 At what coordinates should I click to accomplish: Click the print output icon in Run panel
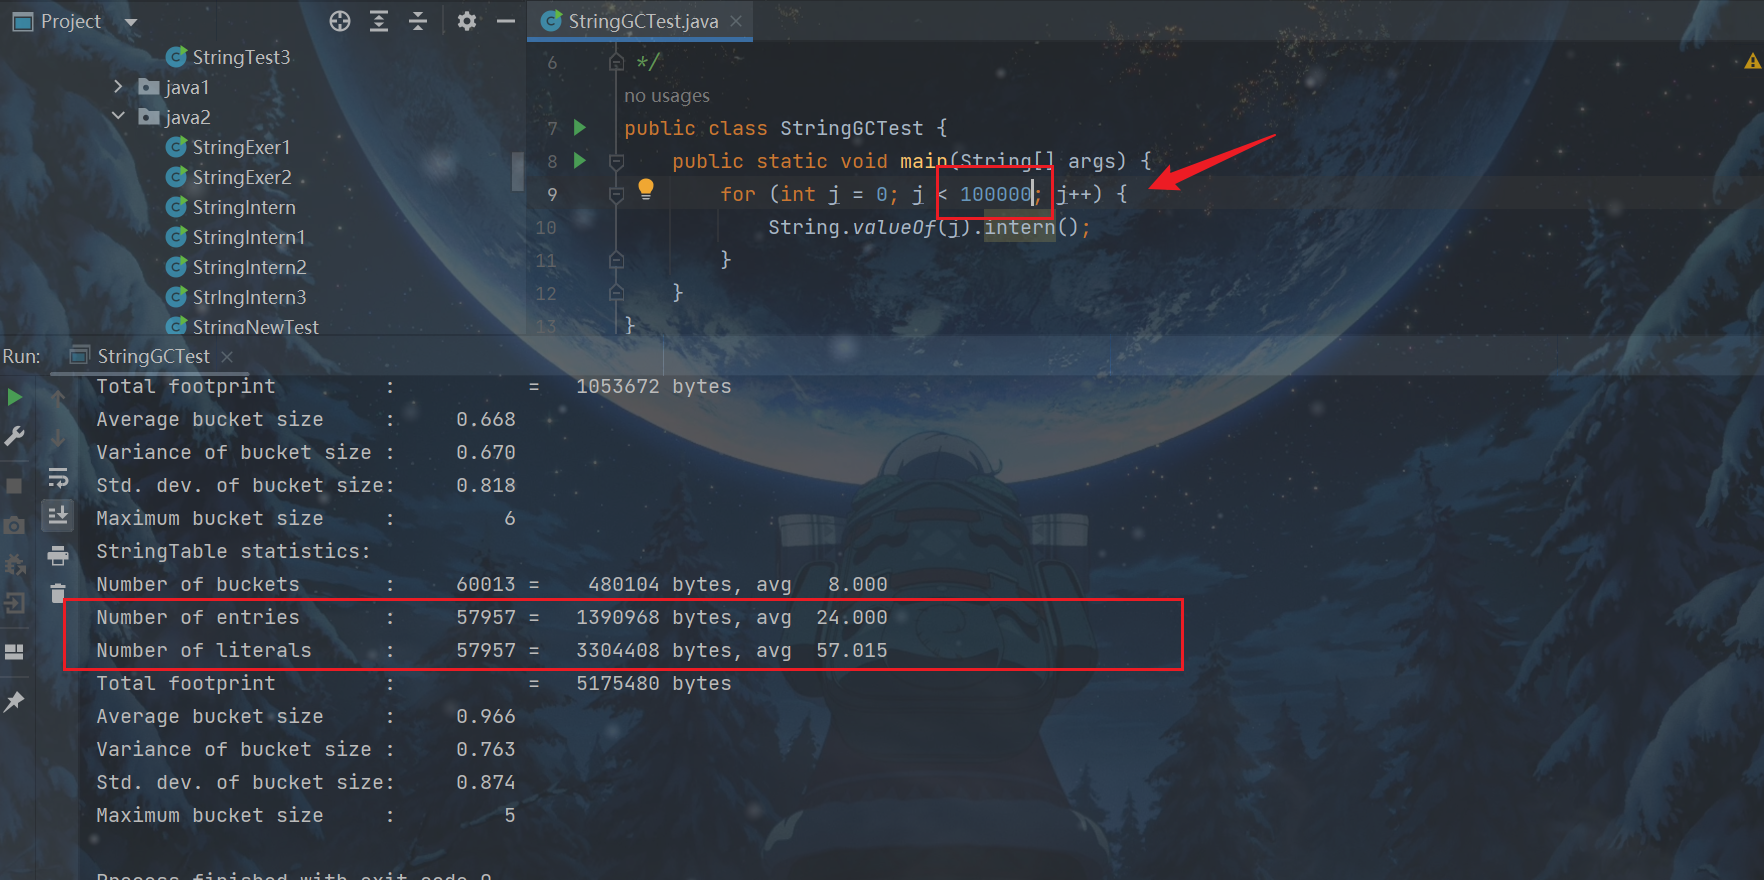[58, 555]
